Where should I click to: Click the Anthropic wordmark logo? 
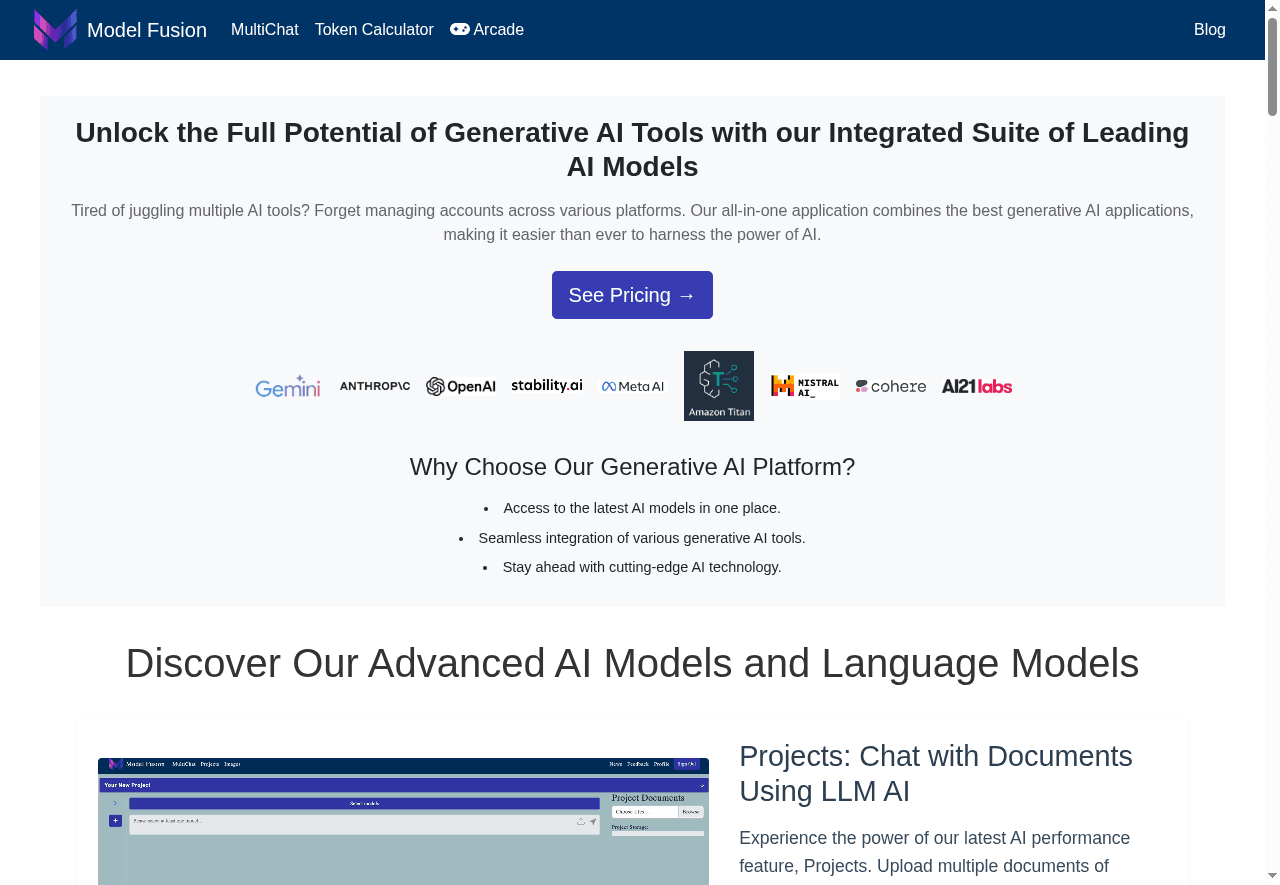pos(374,385)
